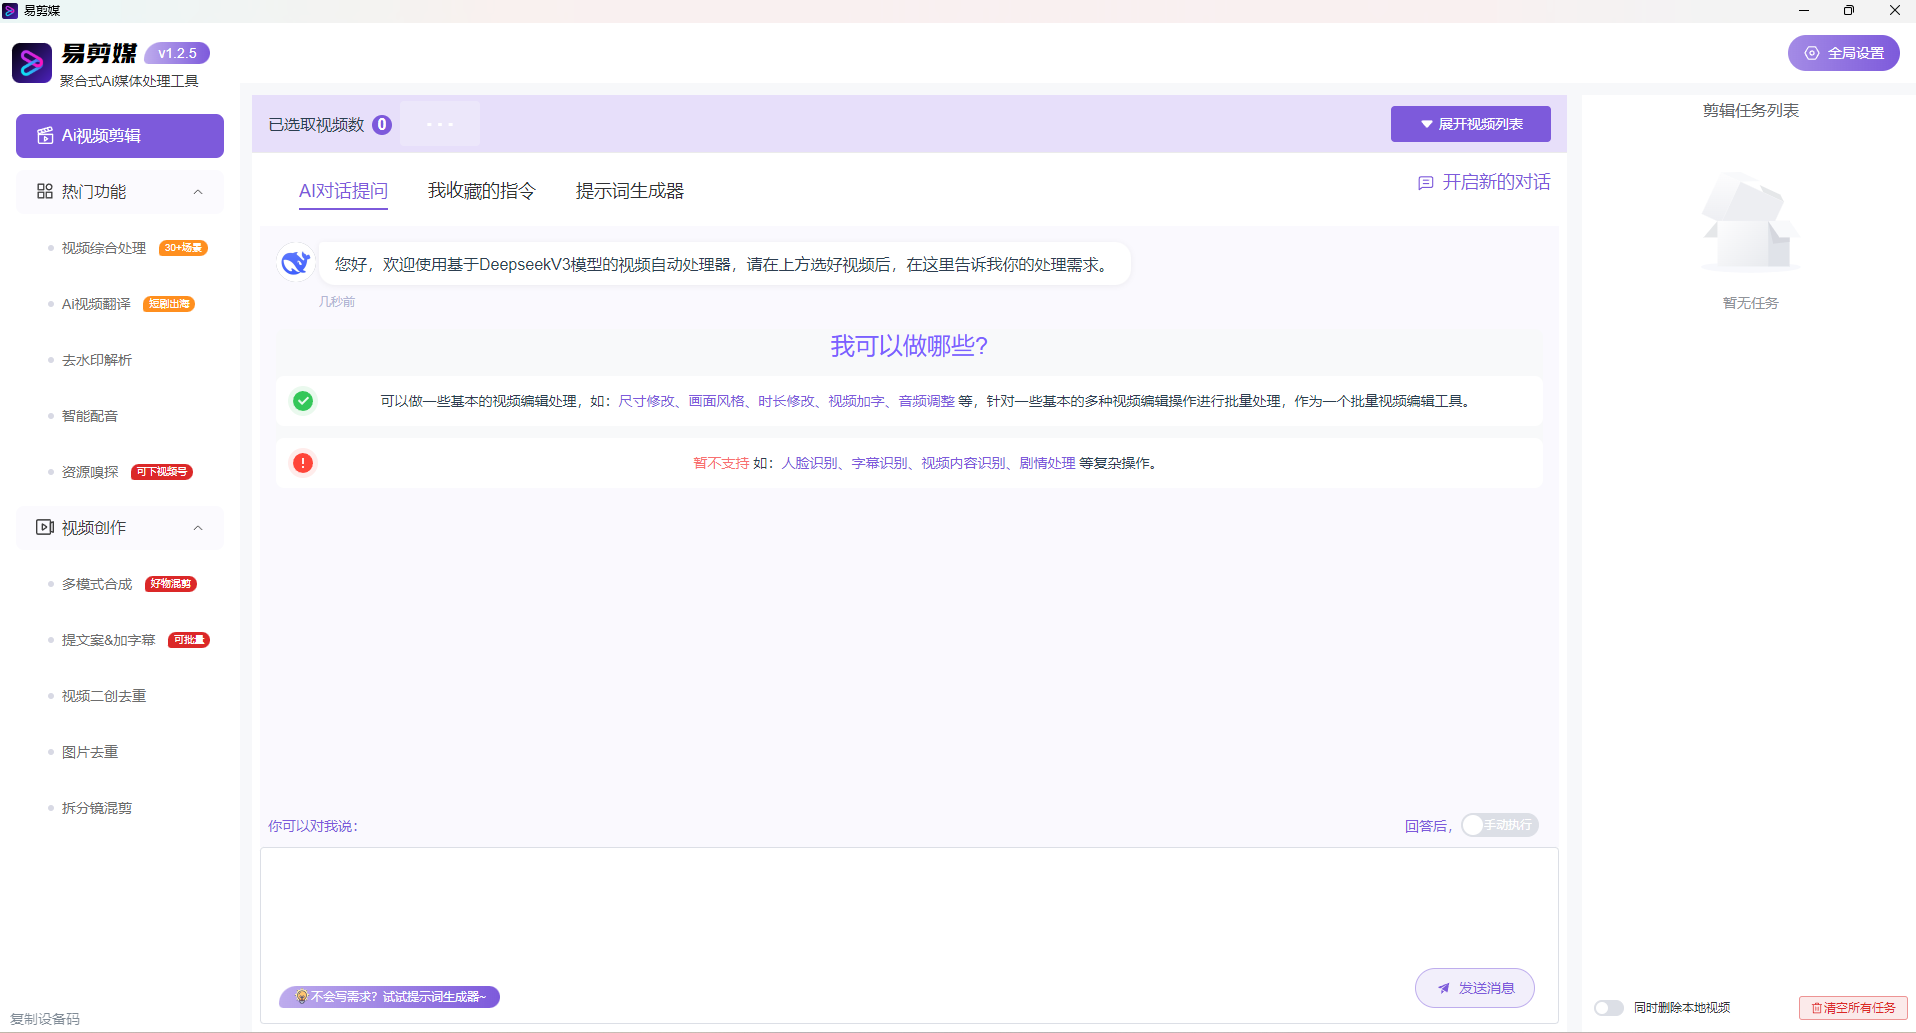Switch to 提示词生成器 tab
The image size is (1916, 1033).
coord(630,191)
